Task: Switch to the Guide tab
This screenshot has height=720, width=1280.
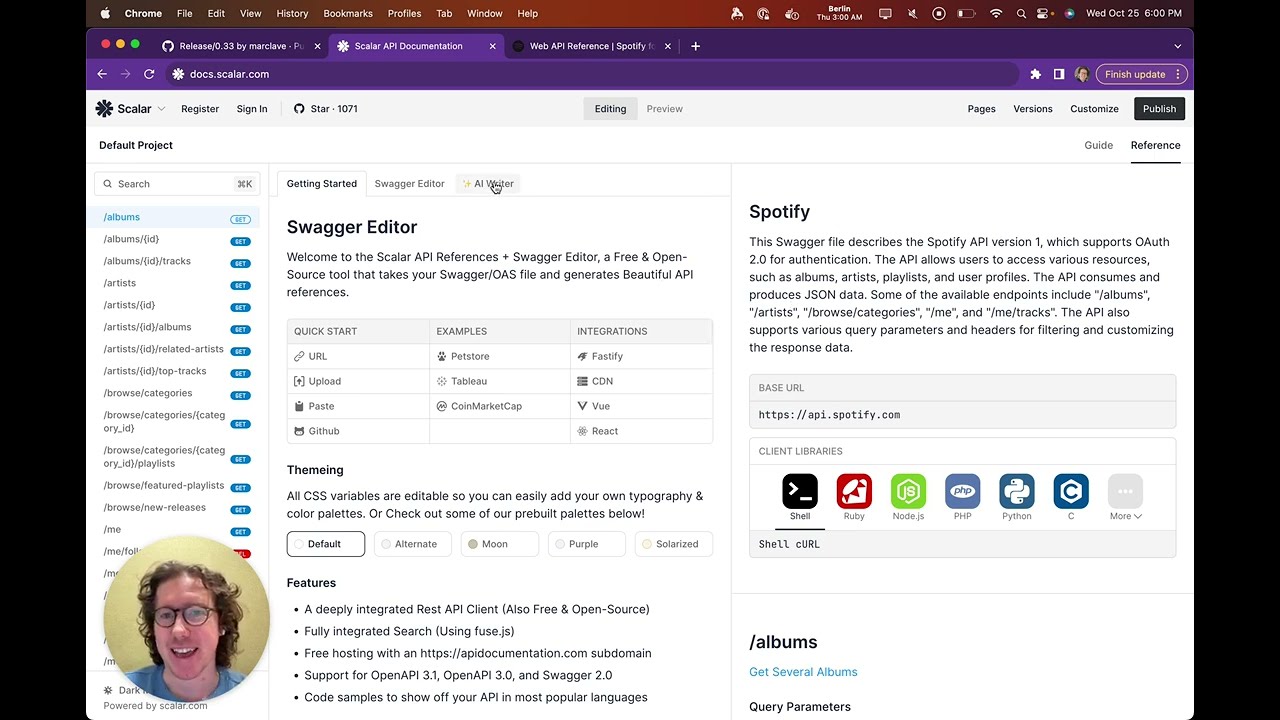Action: coord(1098,145)
